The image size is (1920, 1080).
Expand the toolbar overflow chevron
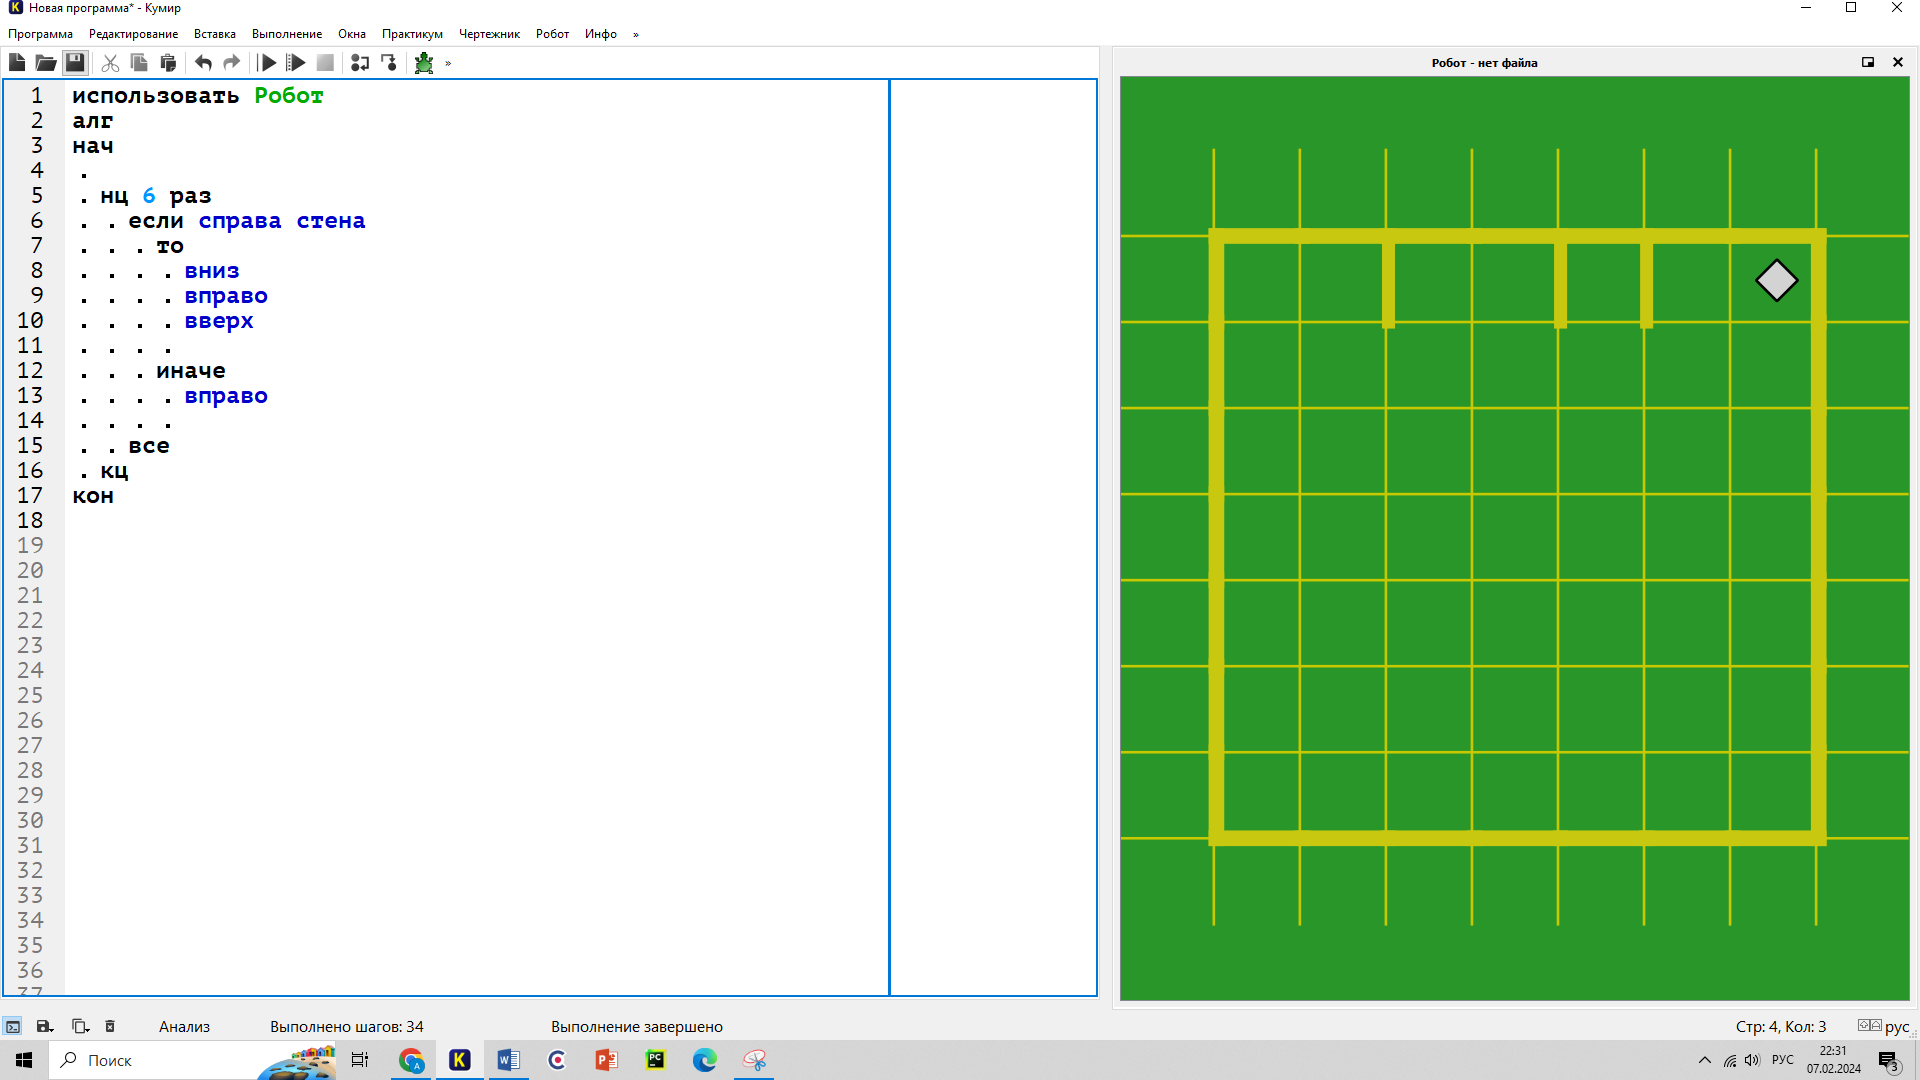click(448, 63)
